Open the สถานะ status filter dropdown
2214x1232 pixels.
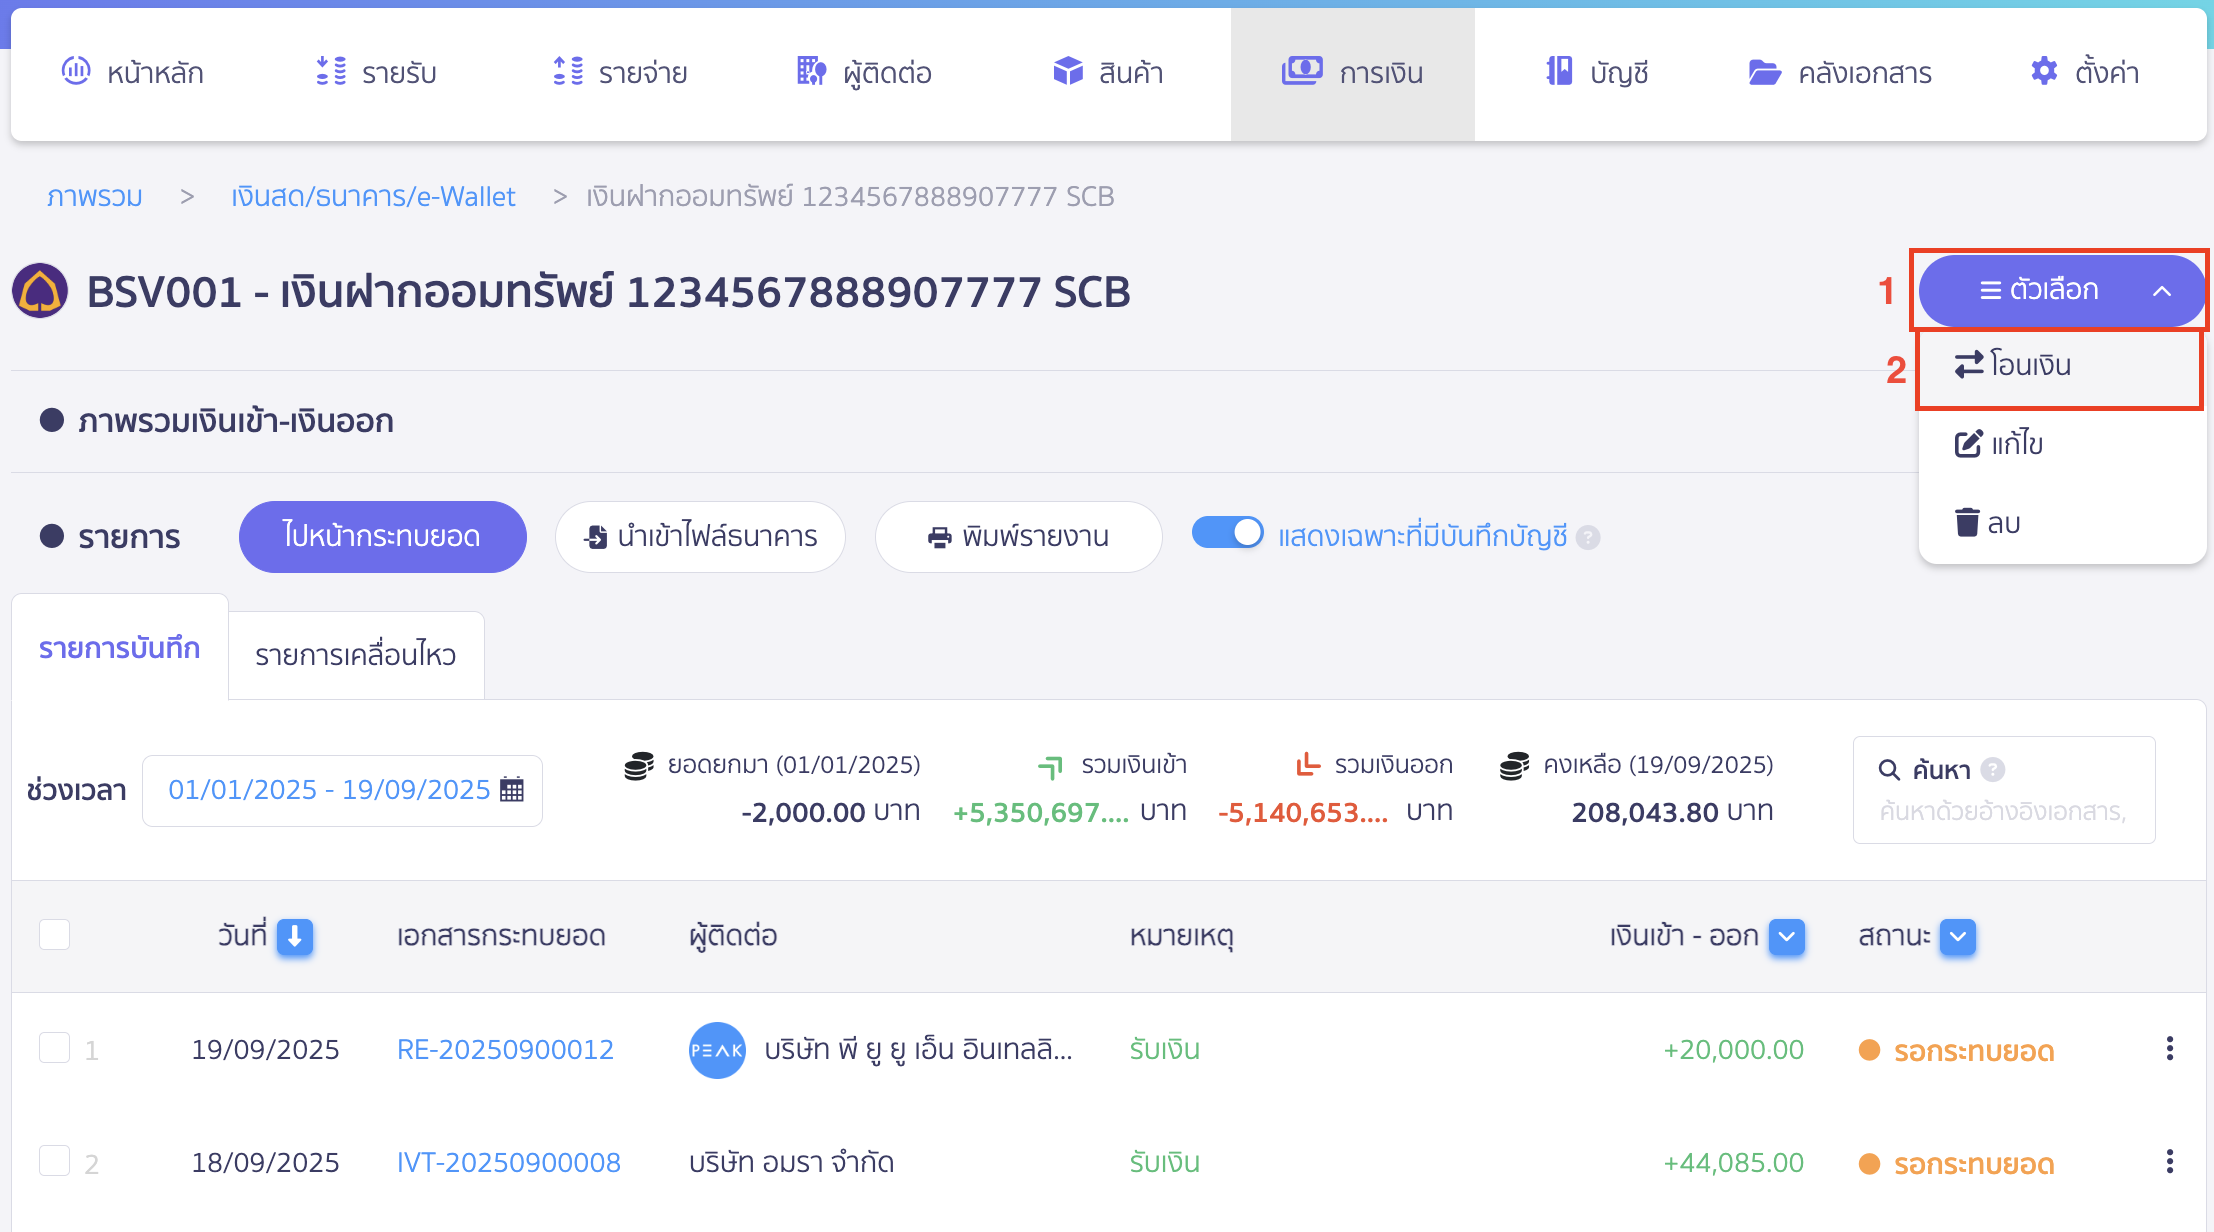click(1957, 937)
